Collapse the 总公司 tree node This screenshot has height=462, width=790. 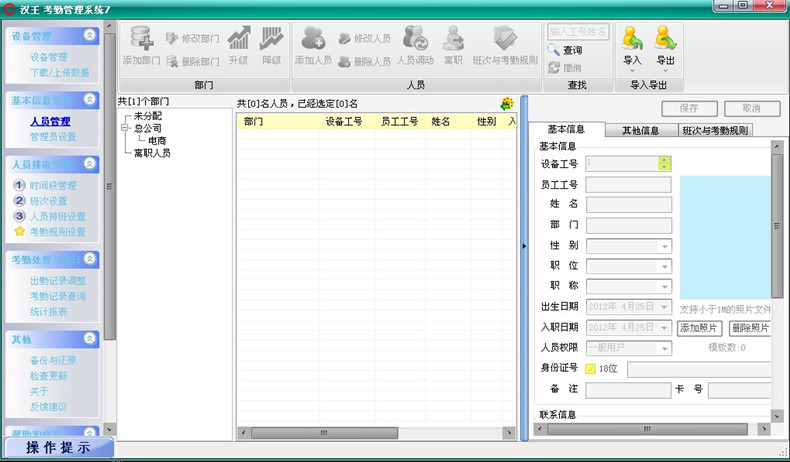tap(124, 128)
